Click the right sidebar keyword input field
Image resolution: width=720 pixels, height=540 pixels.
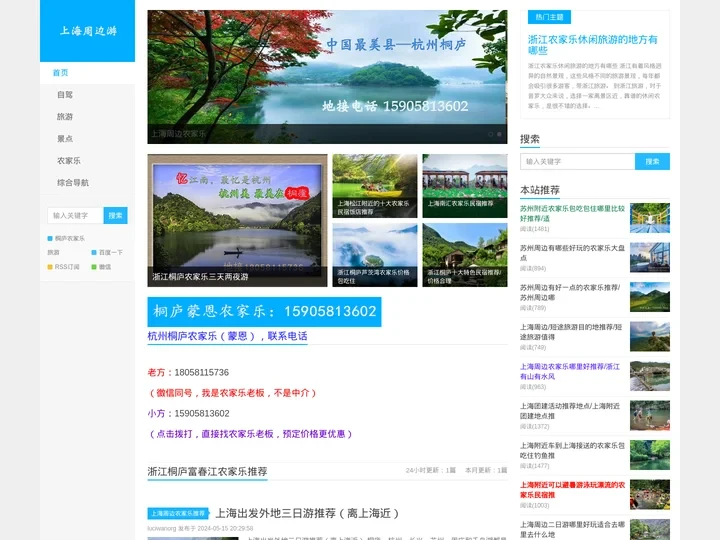(x=578, y=162)
